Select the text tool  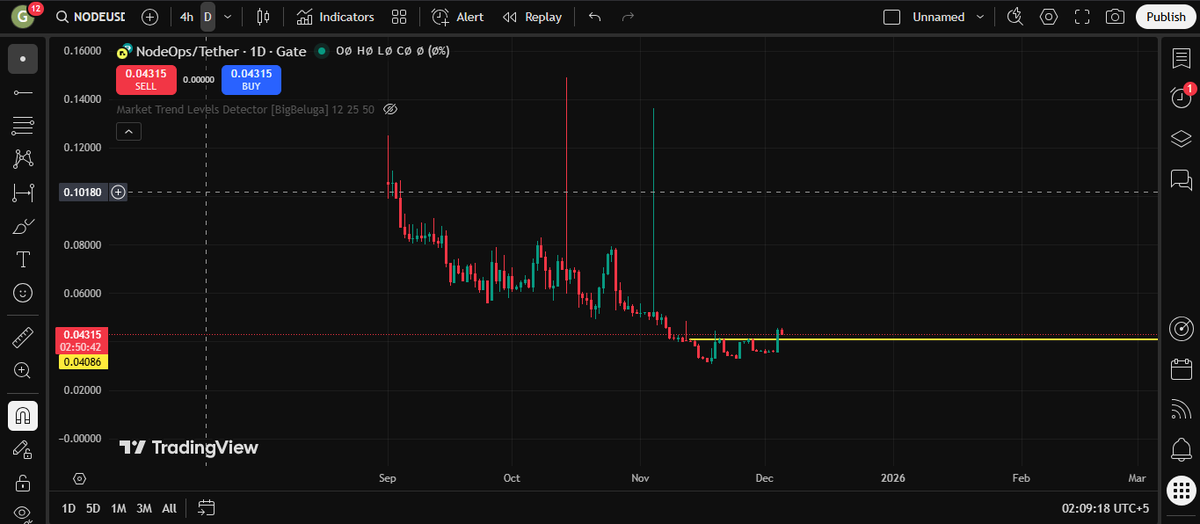(23, 259)
